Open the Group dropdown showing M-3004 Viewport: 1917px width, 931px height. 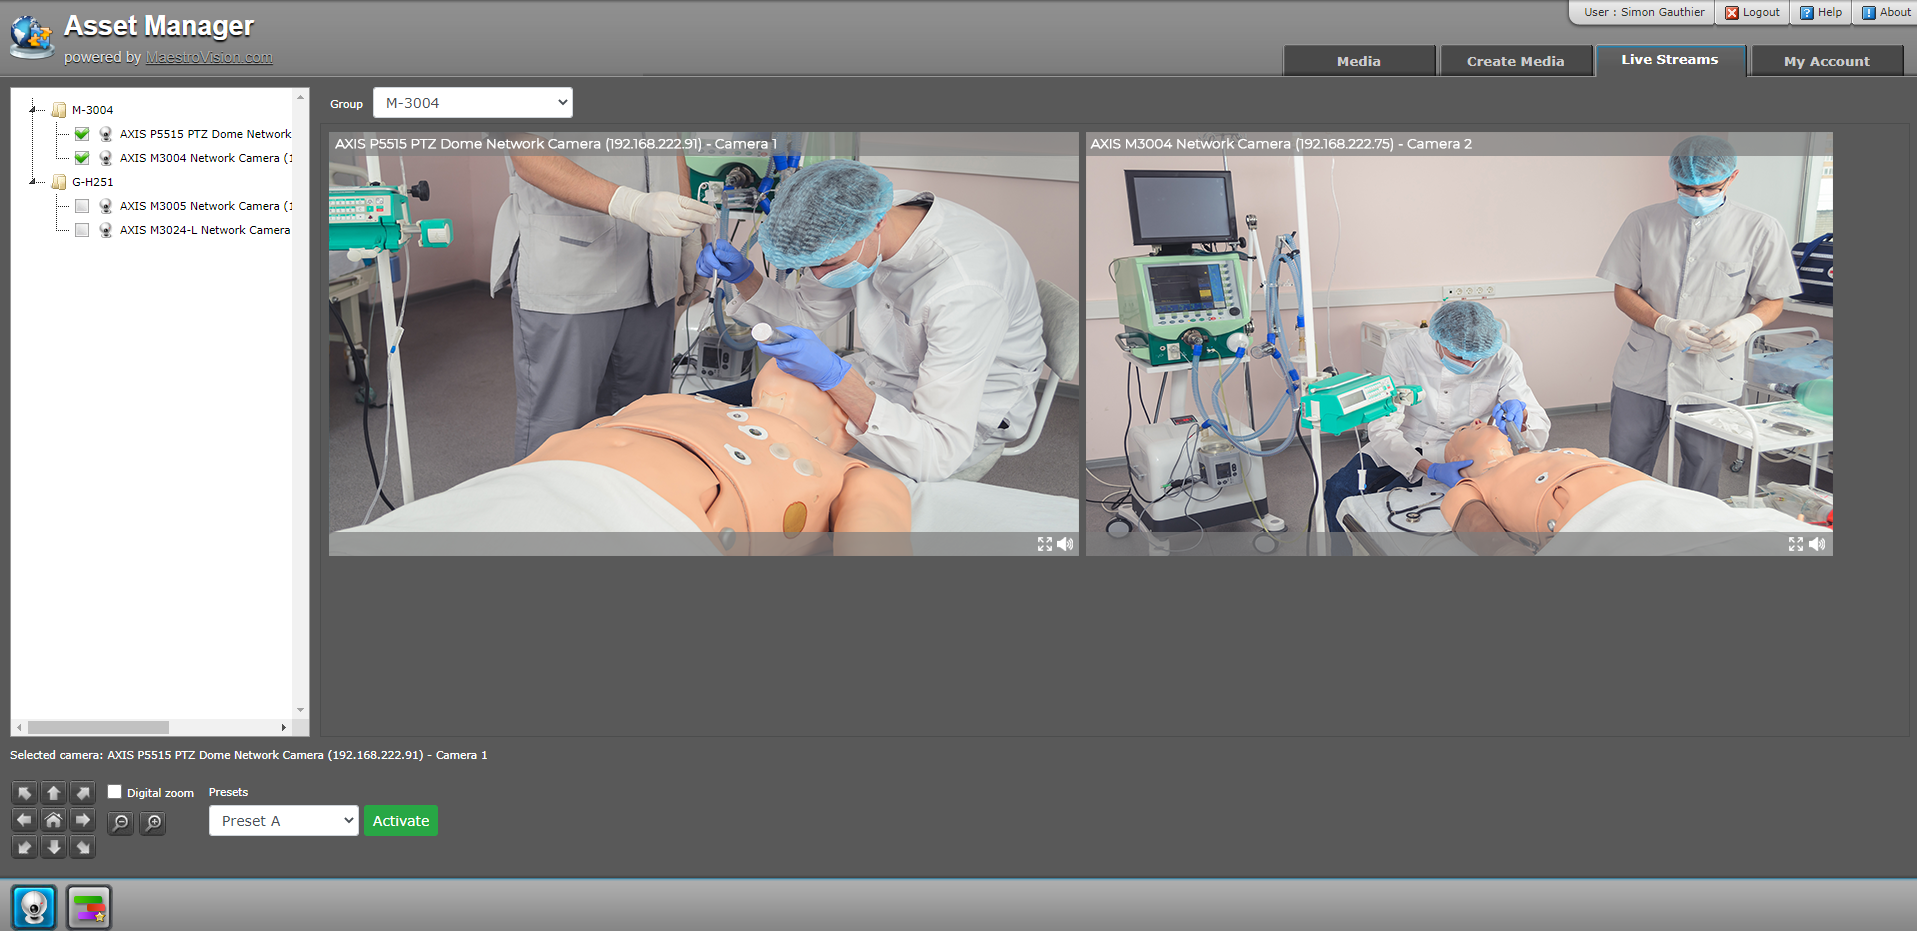(472, 102)
